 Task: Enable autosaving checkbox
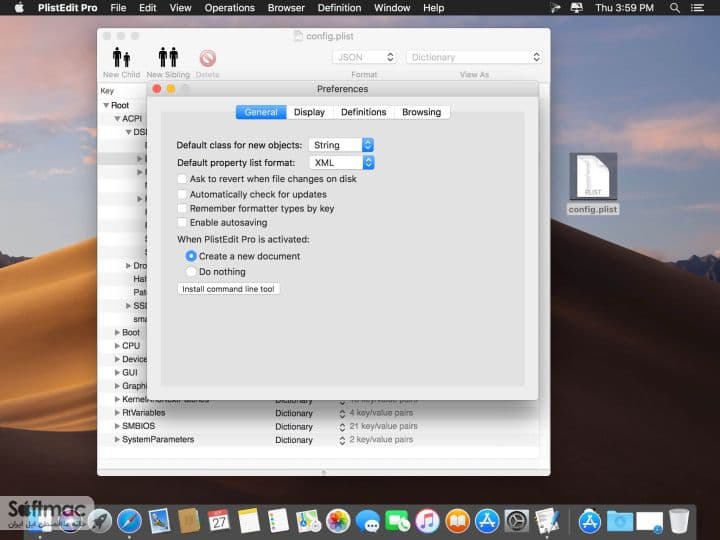182,222
